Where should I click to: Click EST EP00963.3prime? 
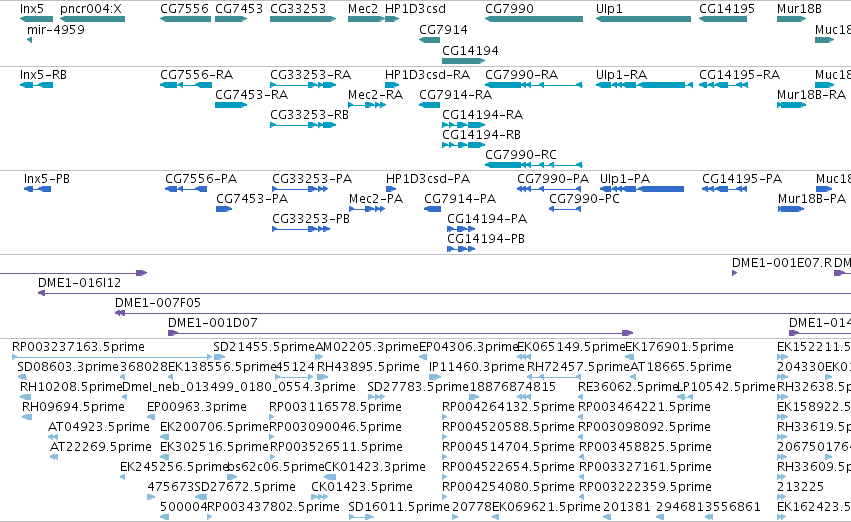click(x=197, y=407)
